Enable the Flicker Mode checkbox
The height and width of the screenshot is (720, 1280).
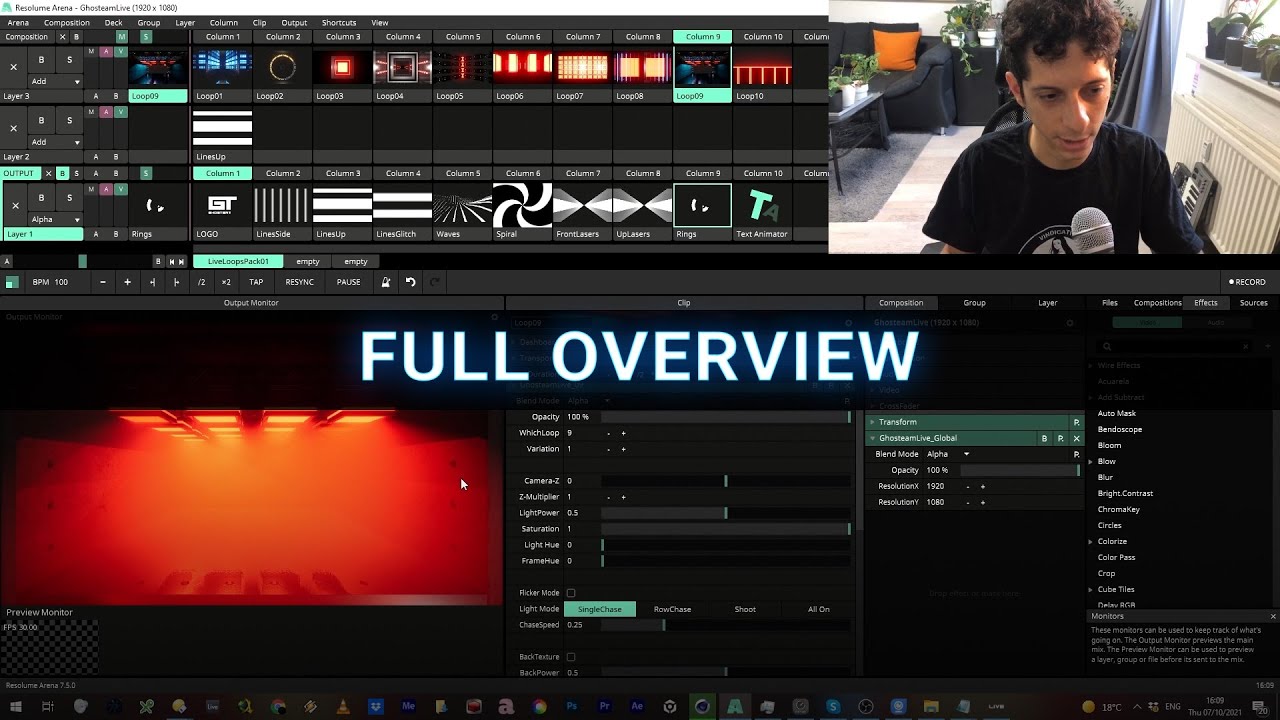(x=571, y=593)
